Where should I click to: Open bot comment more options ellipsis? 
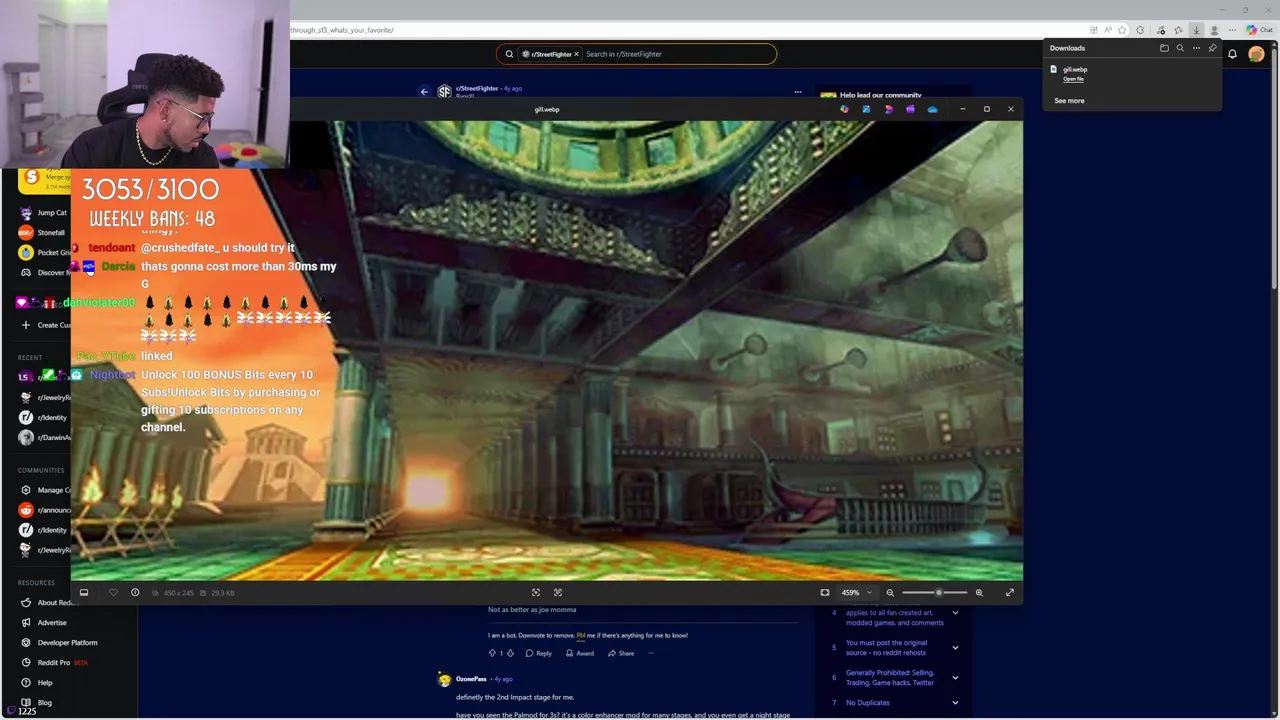coord(651,653)
